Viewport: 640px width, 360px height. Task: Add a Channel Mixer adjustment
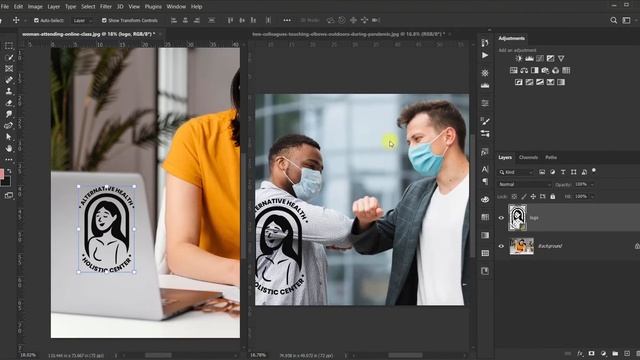tap(556, 71)
